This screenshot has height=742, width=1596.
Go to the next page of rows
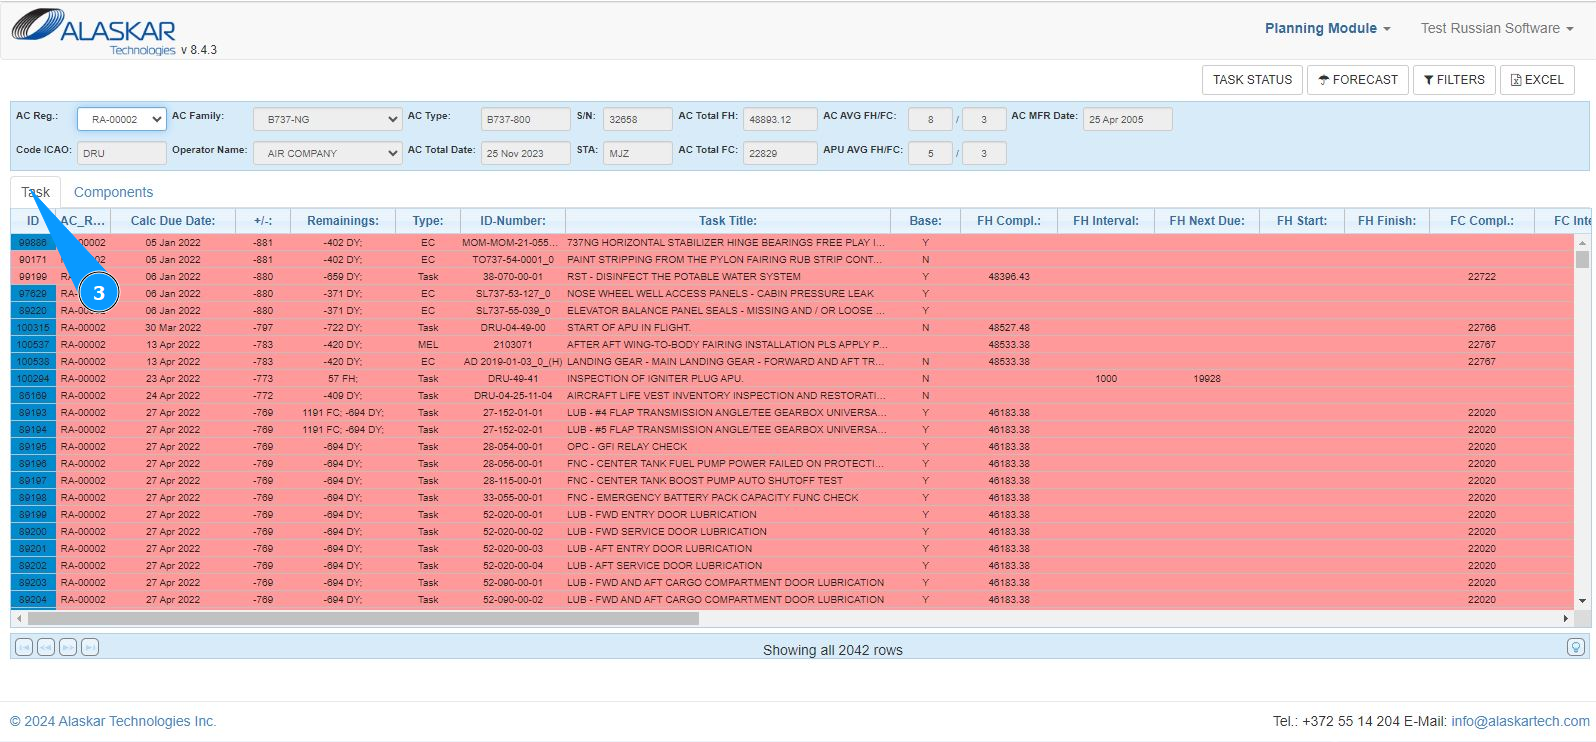(68, 647)
